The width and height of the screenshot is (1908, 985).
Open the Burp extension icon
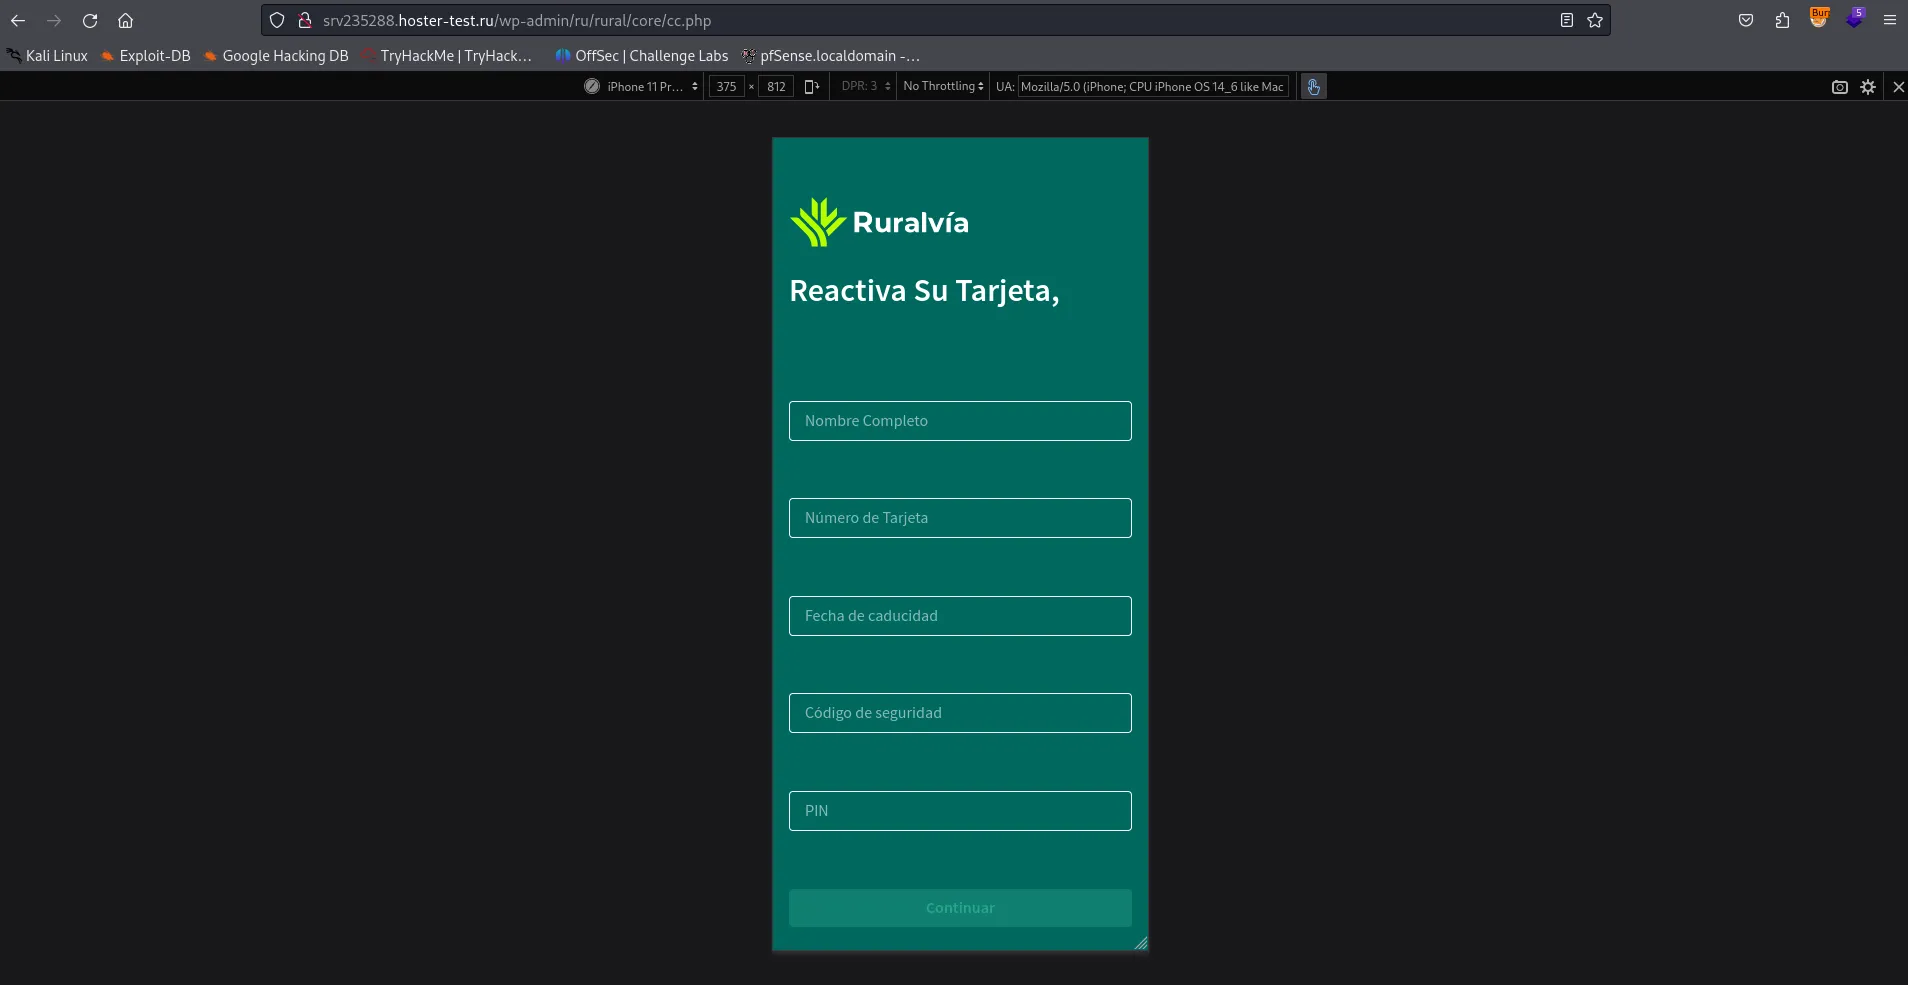click(x=1819, y=19)
